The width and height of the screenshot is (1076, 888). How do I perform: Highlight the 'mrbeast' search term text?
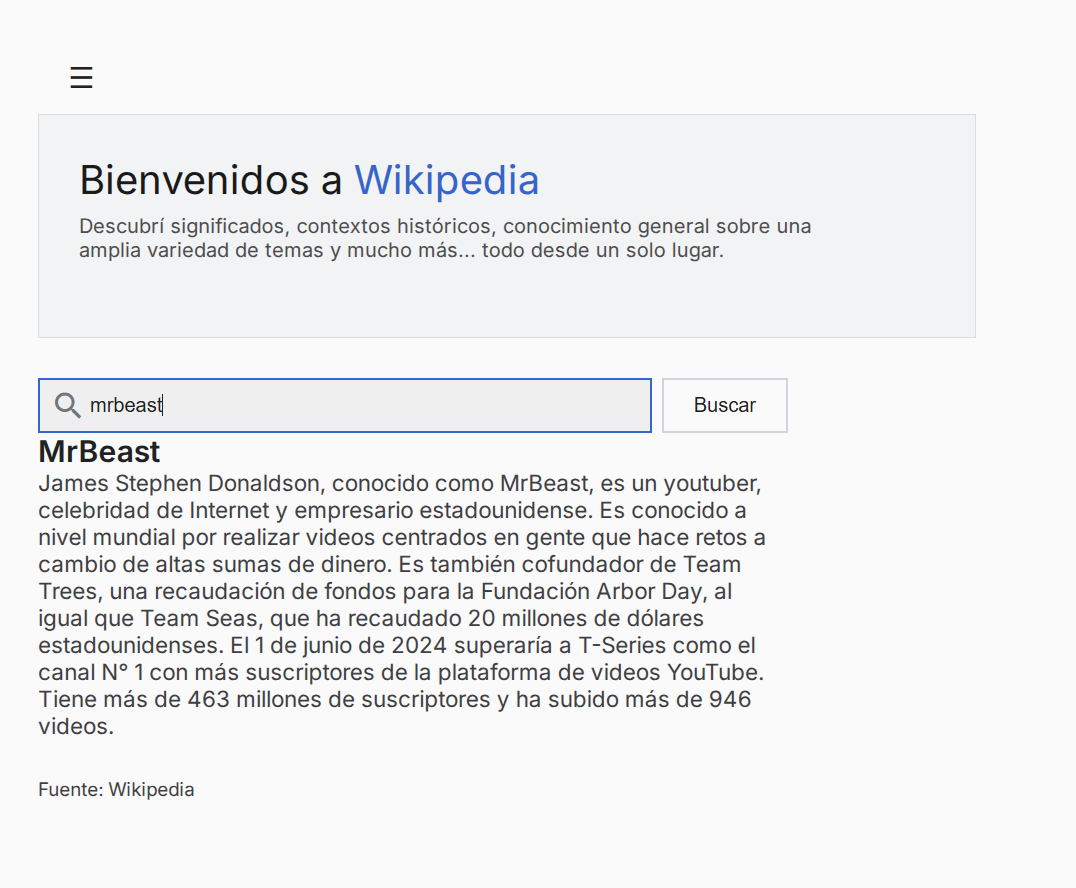pos(125,405)
